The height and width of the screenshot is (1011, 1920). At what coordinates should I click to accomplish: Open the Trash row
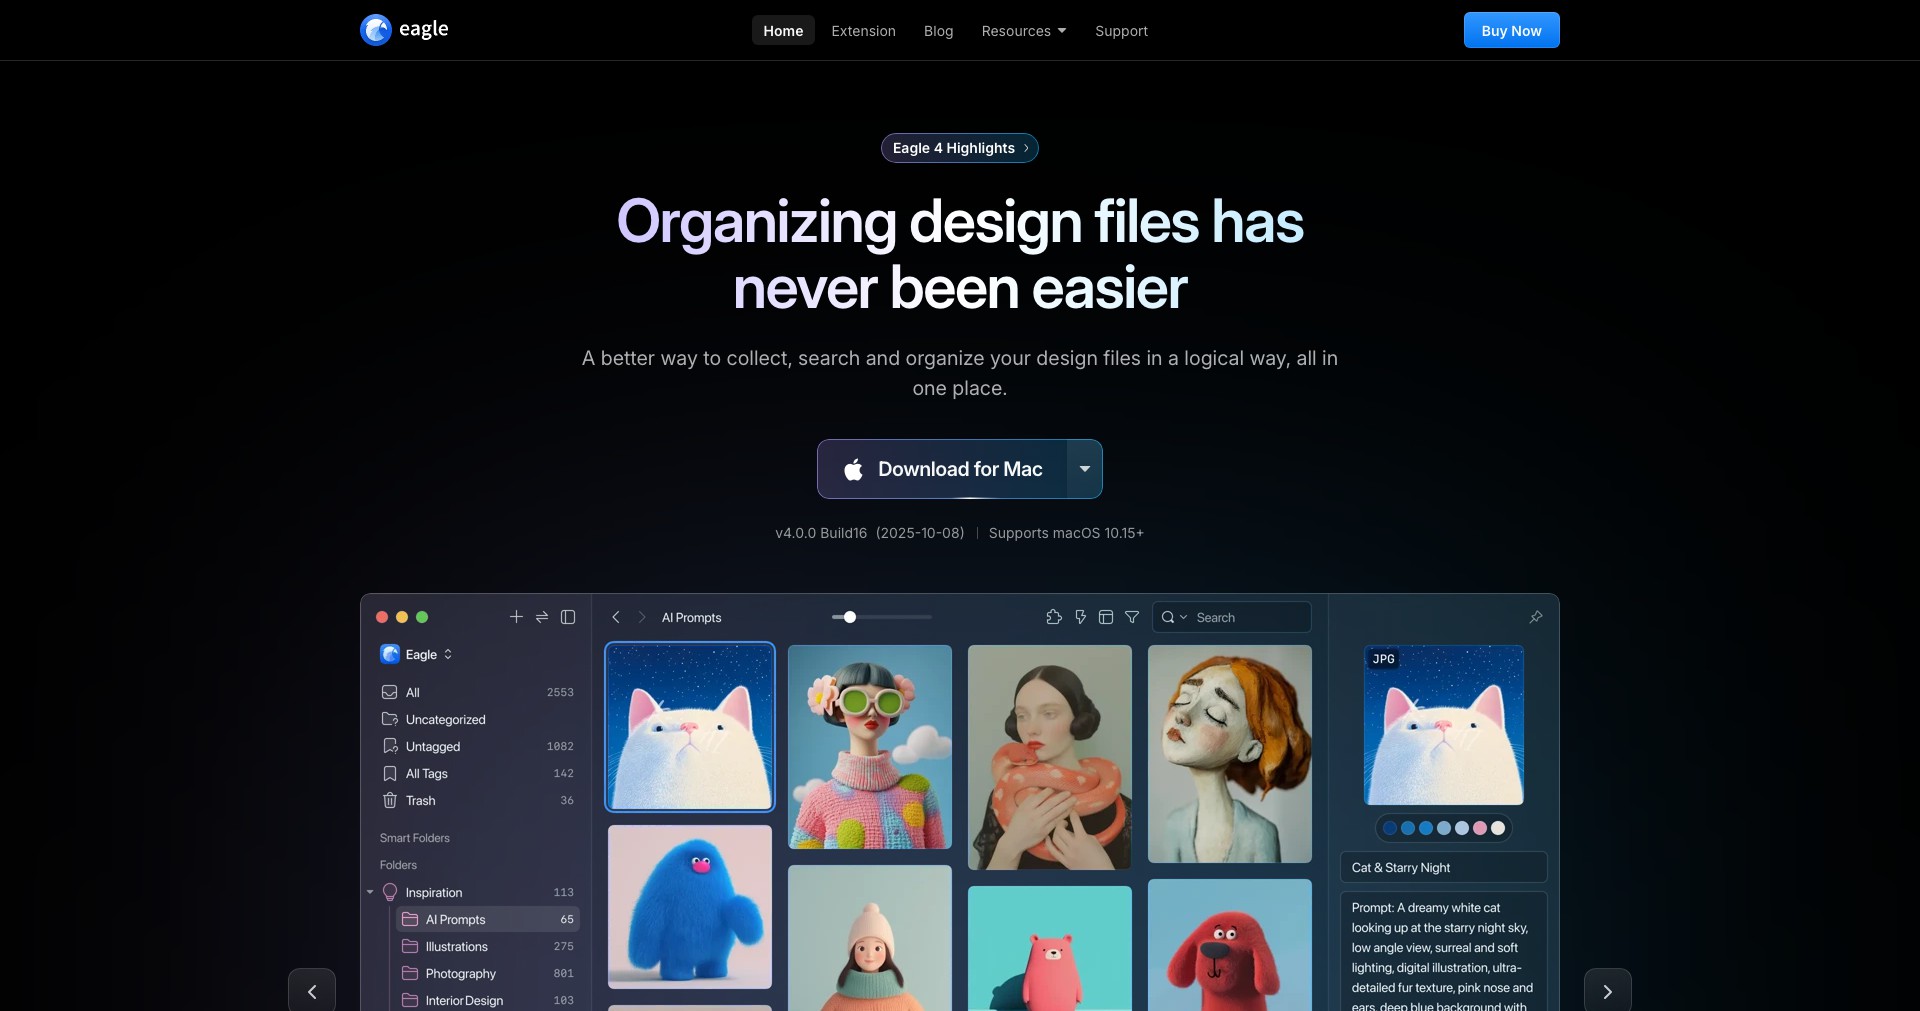pyautogui.click(x=478, y=800)
